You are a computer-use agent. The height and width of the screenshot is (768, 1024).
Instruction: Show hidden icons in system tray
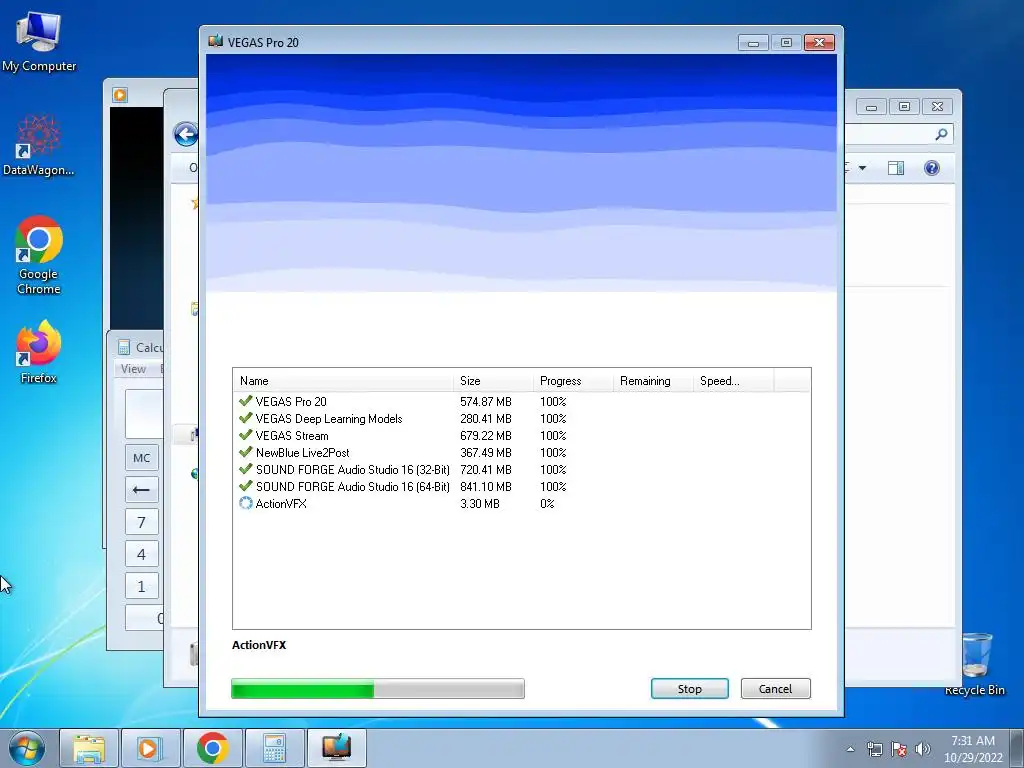point(850,750)
